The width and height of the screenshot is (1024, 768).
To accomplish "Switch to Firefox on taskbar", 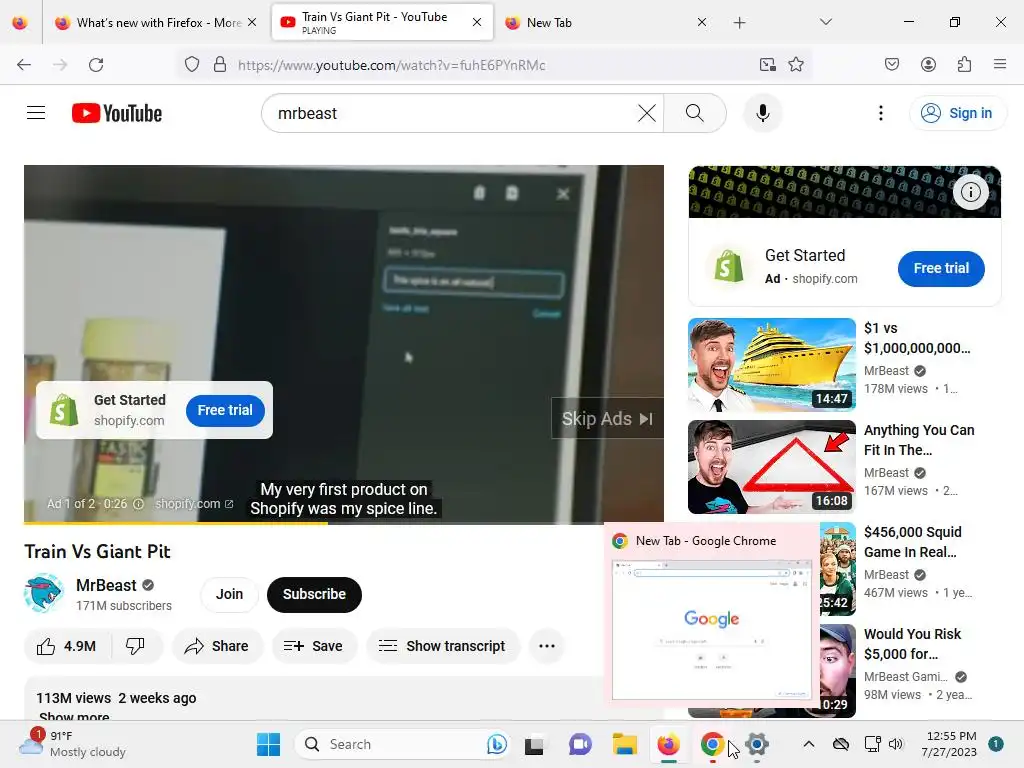I will click(668, 744).
